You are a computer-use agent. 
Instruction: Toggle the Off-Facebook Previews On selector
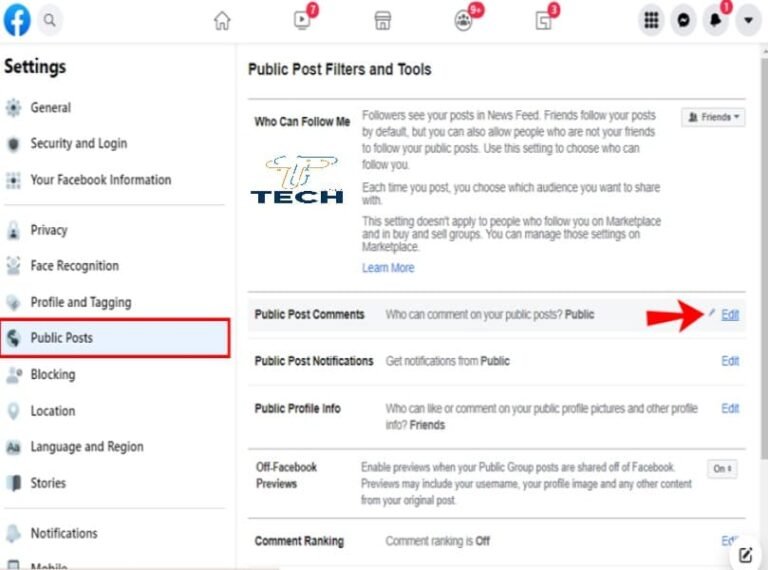(722, 469)
